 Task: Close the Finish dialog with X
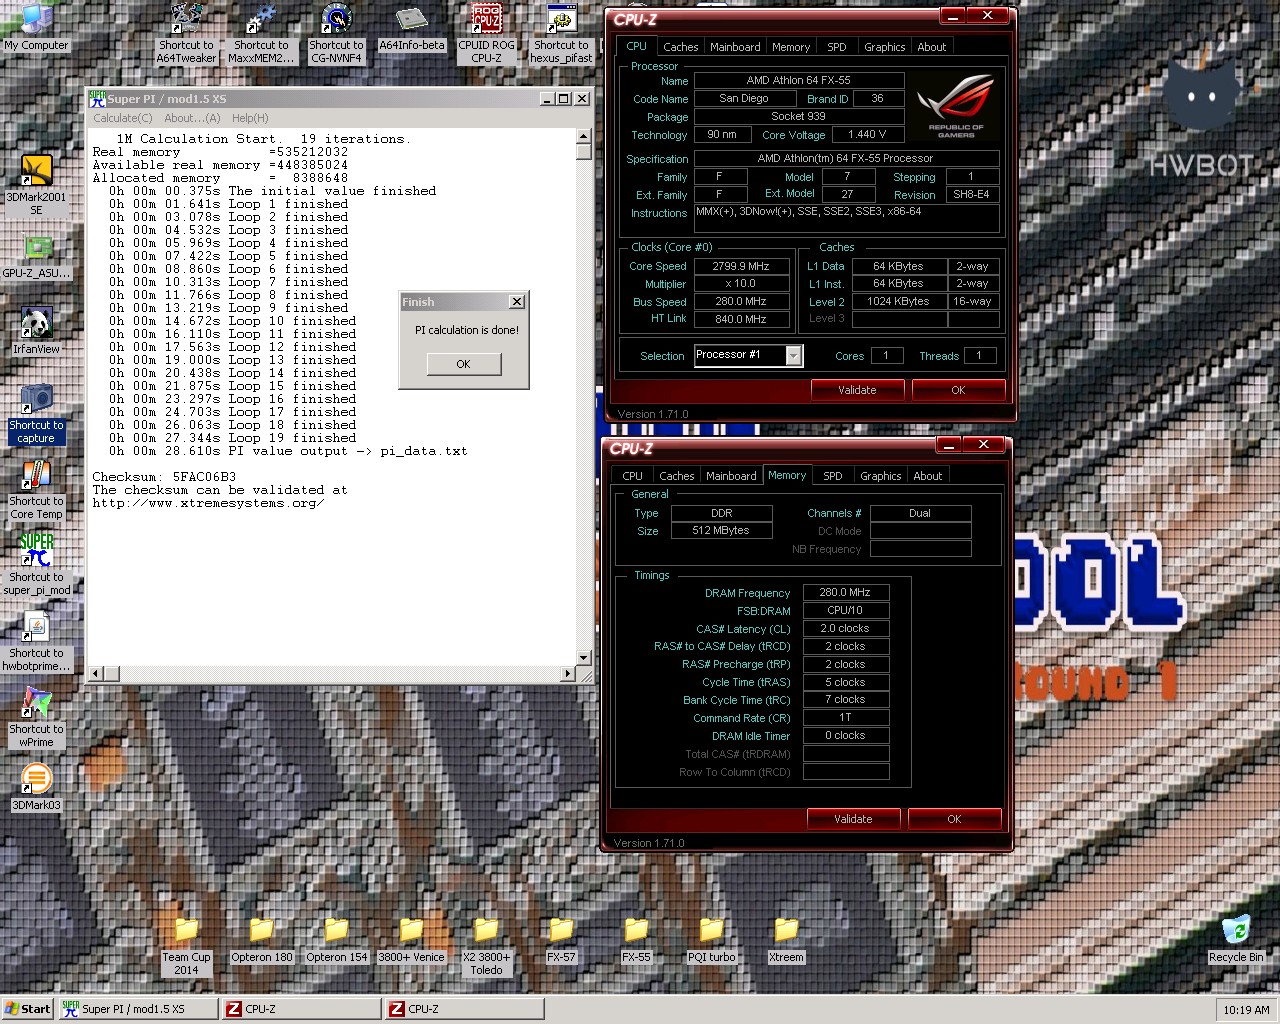tap(517, 301)
